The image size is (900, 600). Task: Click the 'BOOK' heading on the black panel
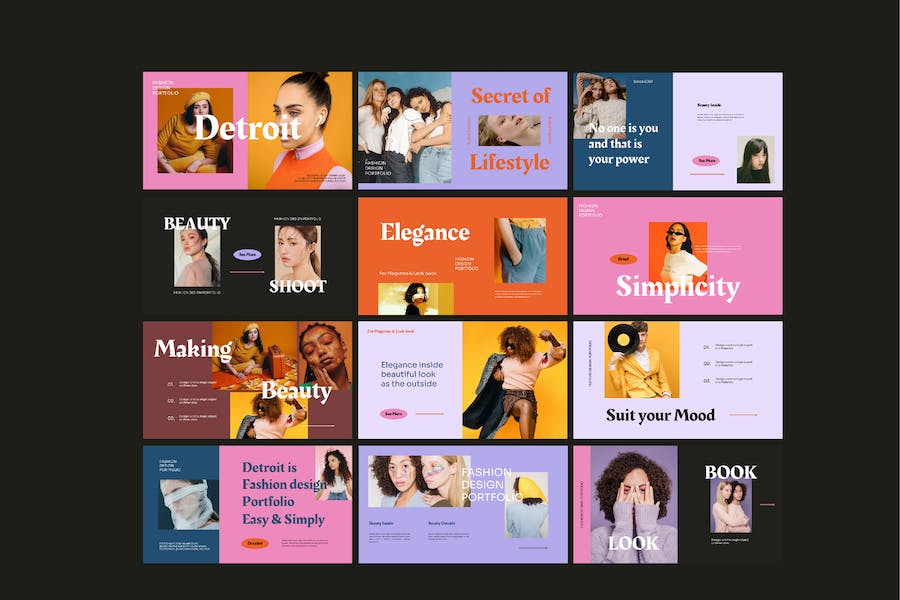pyautogui.click(x=731, y=472)
